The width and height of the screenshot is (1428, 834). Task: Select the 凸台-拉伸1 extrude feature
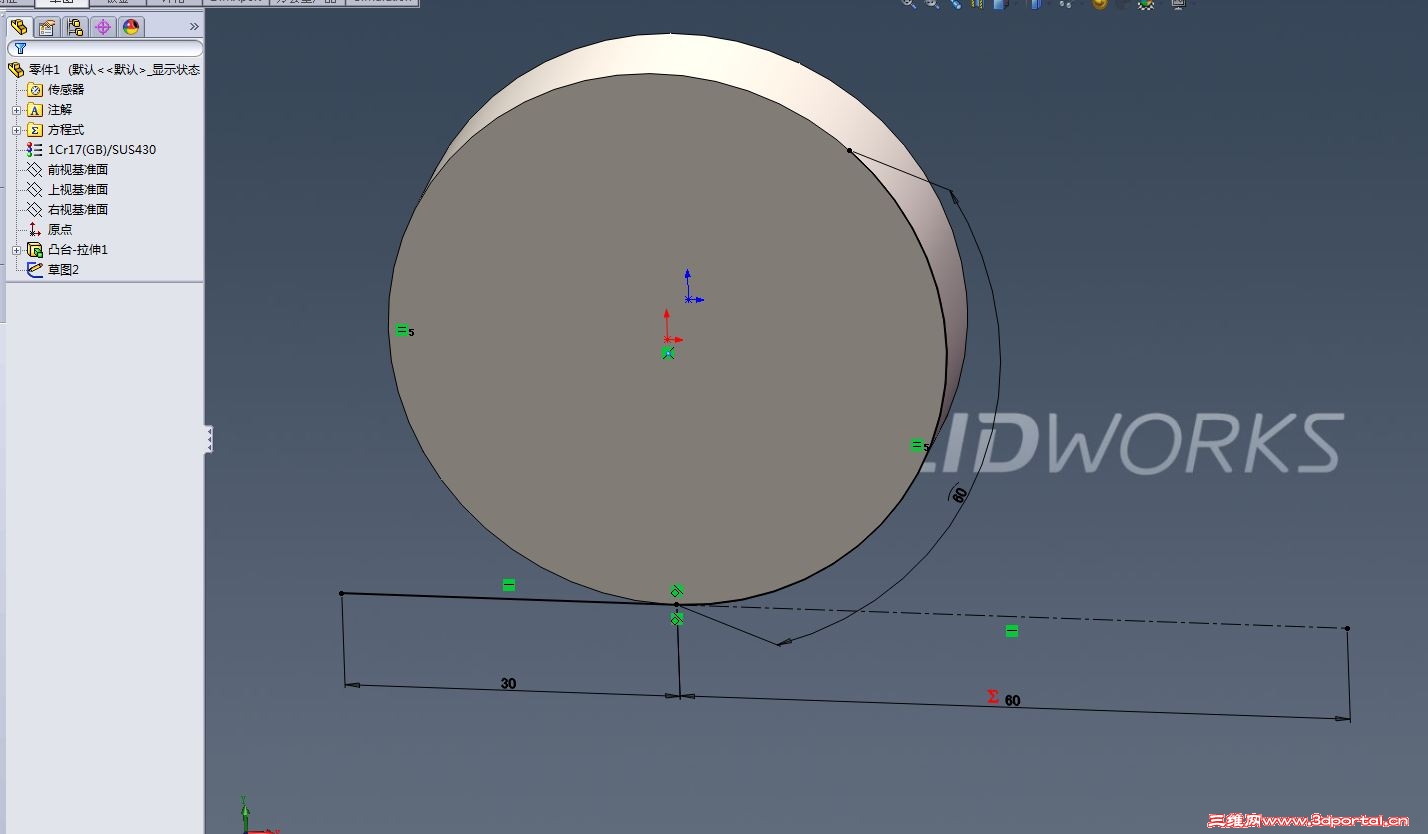click(68, 250)
